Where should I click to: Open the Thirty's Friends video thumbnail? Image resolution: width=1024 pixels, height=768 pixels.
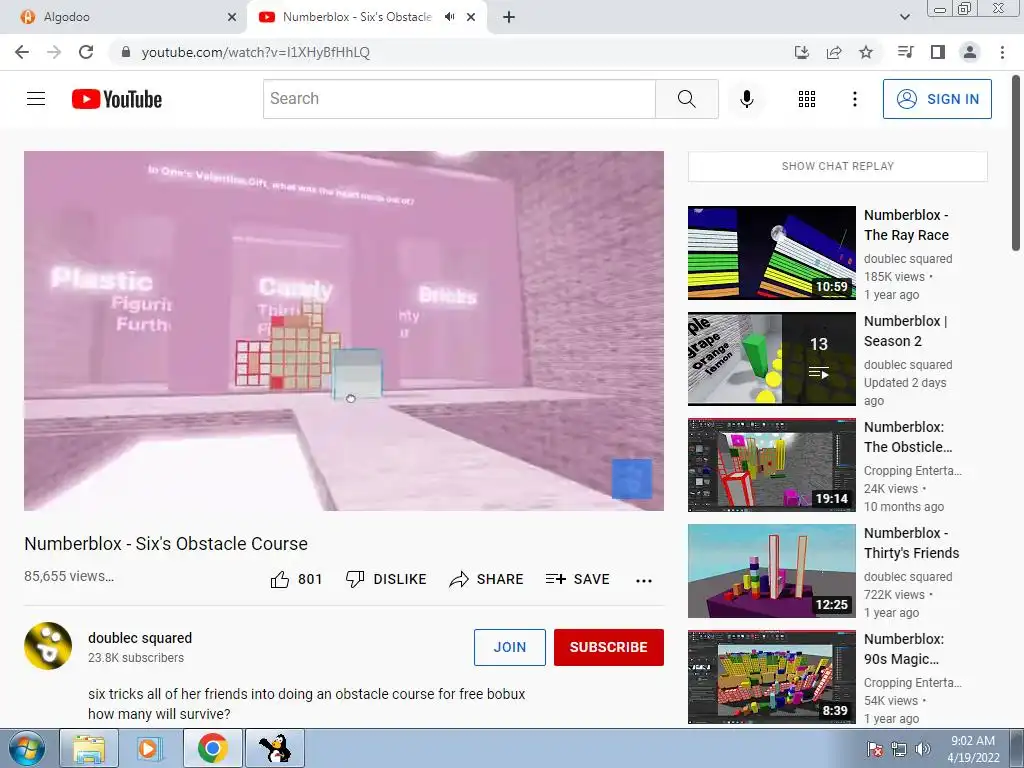(x=771, y=571)
